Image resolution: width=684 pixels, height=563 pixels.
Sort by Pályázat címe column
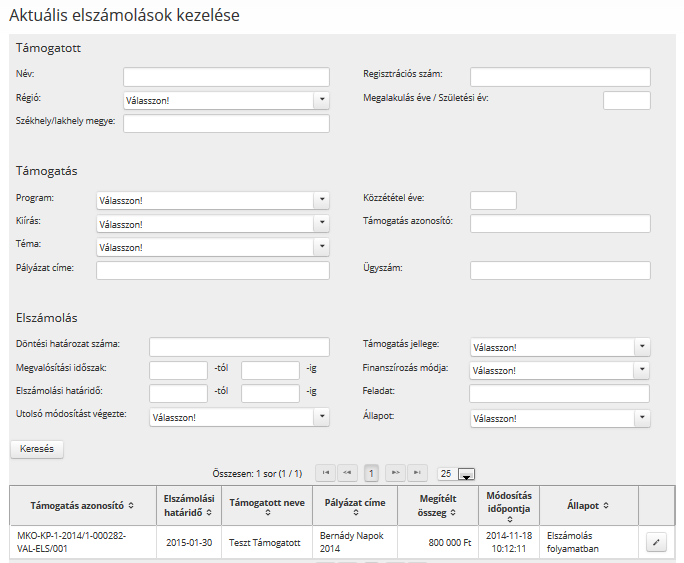(356, 513)
